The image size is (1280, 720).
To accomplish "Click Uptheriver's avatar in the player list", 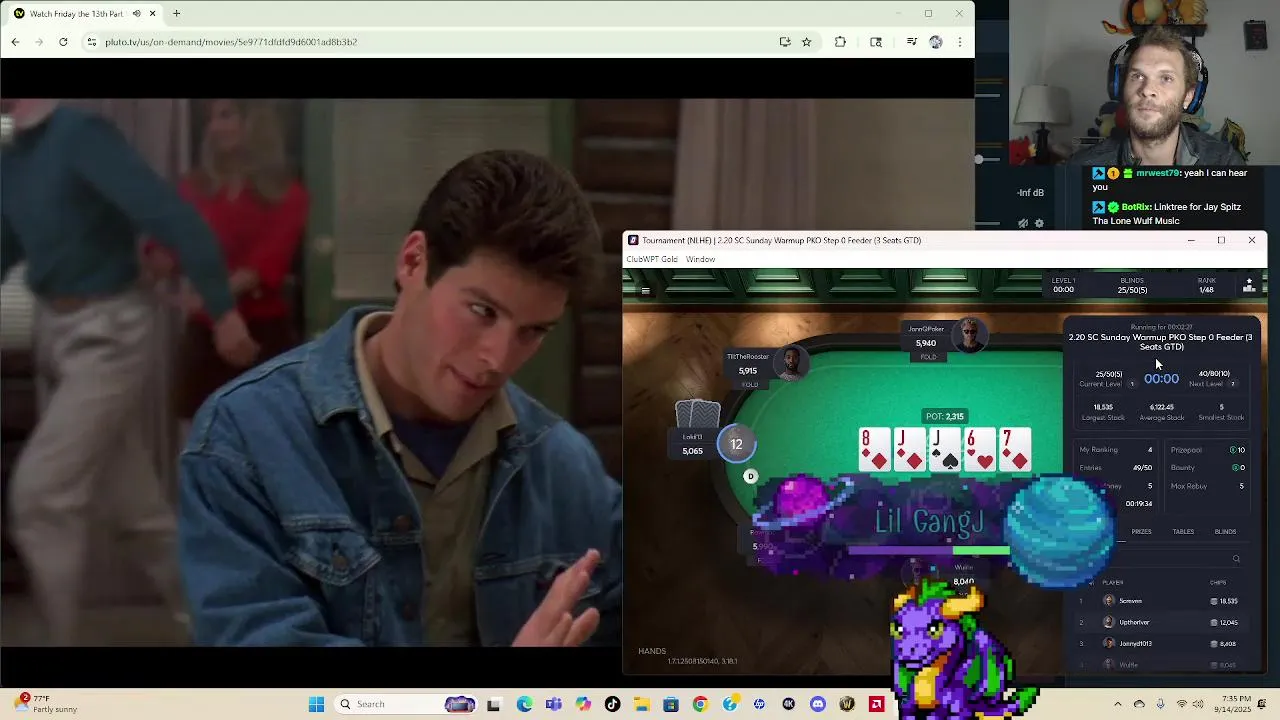I will click(1108, 622).
